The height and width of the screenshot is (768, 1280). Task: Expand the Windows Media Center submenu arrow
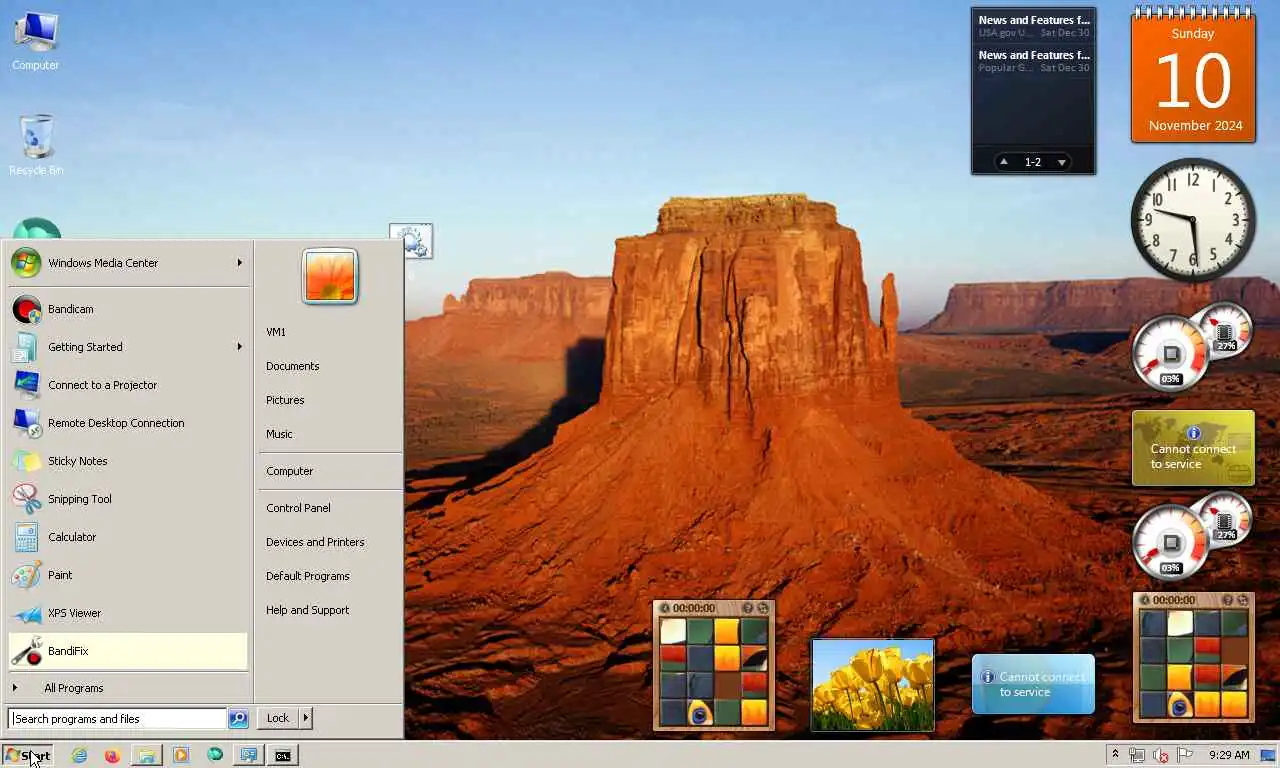(239, 263)
